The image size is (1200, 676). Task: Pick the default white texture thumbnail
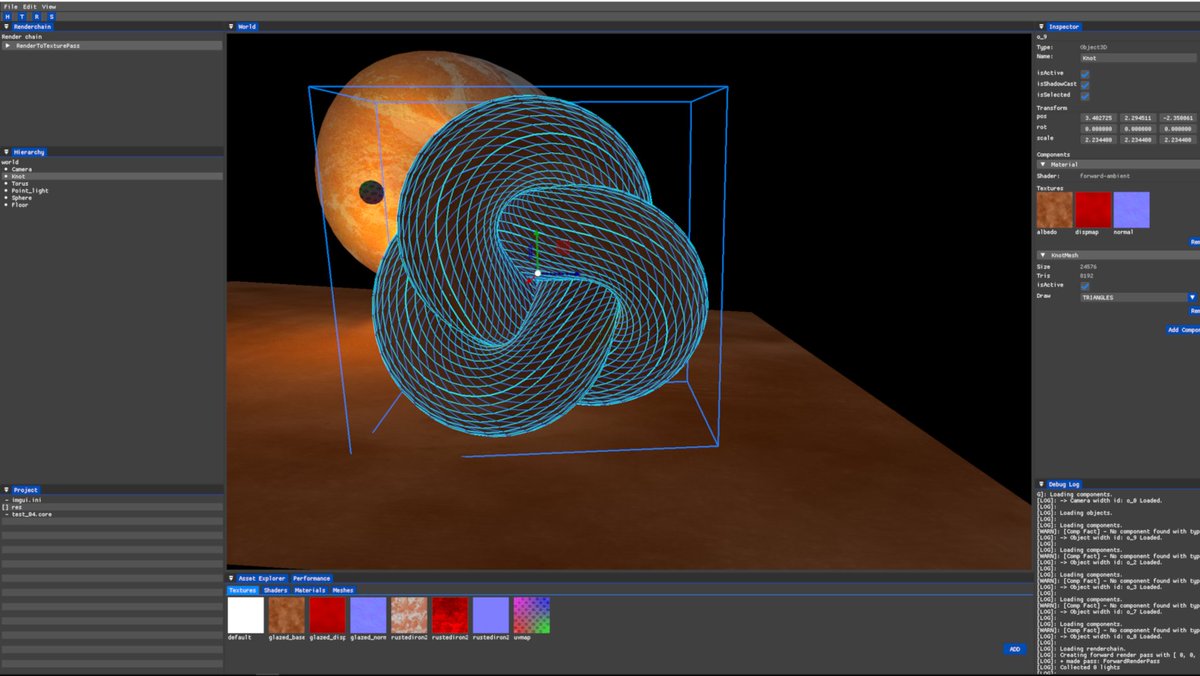[246, 615]
